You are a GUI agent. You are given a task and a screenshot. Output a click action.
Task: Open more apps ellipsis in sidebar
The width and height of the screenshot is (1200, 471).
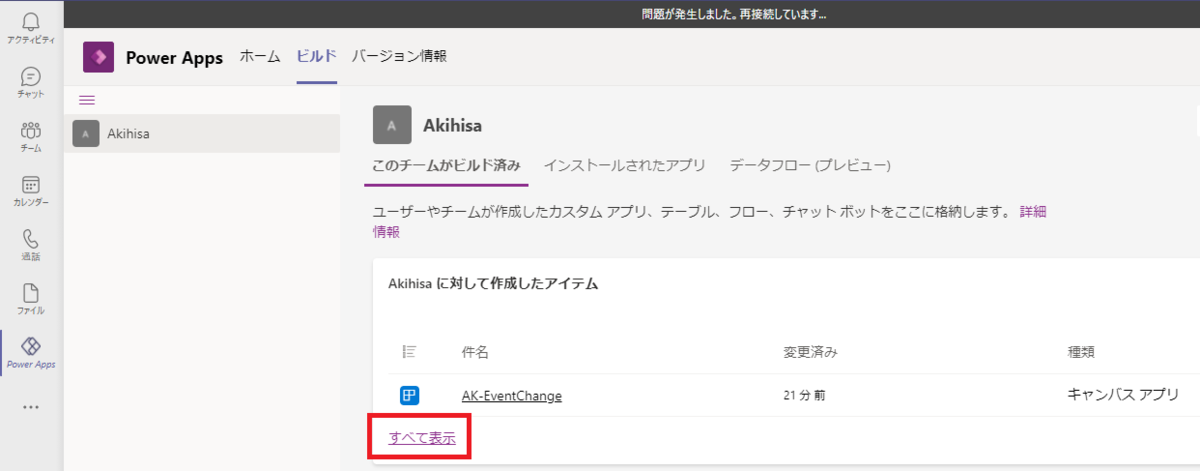[31, 407]
